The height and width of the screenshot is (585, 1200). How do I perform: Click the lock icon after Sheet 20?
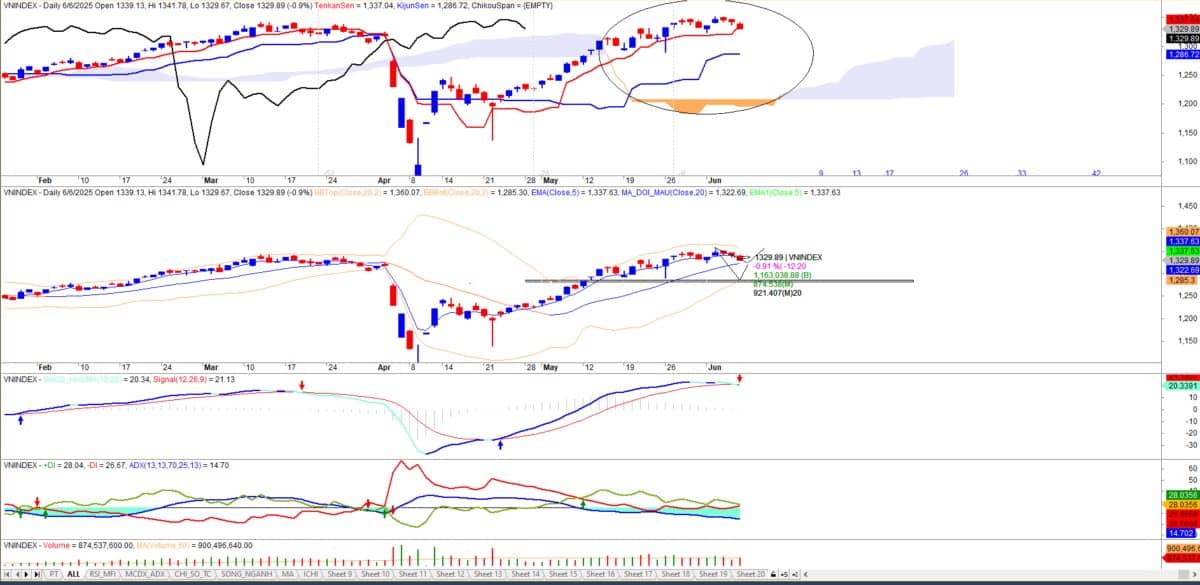(x=773, y=575)
